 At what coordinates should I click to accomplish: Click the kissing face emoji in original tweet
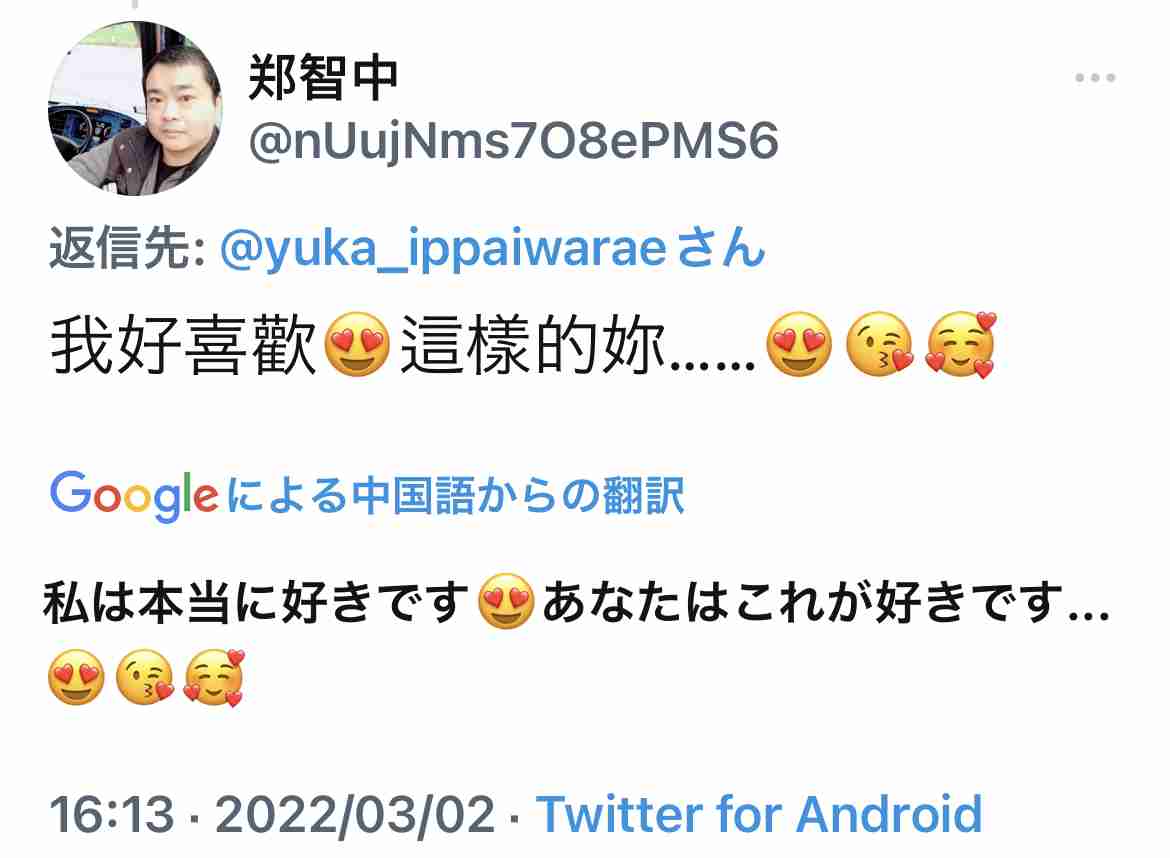pos(880,344)
